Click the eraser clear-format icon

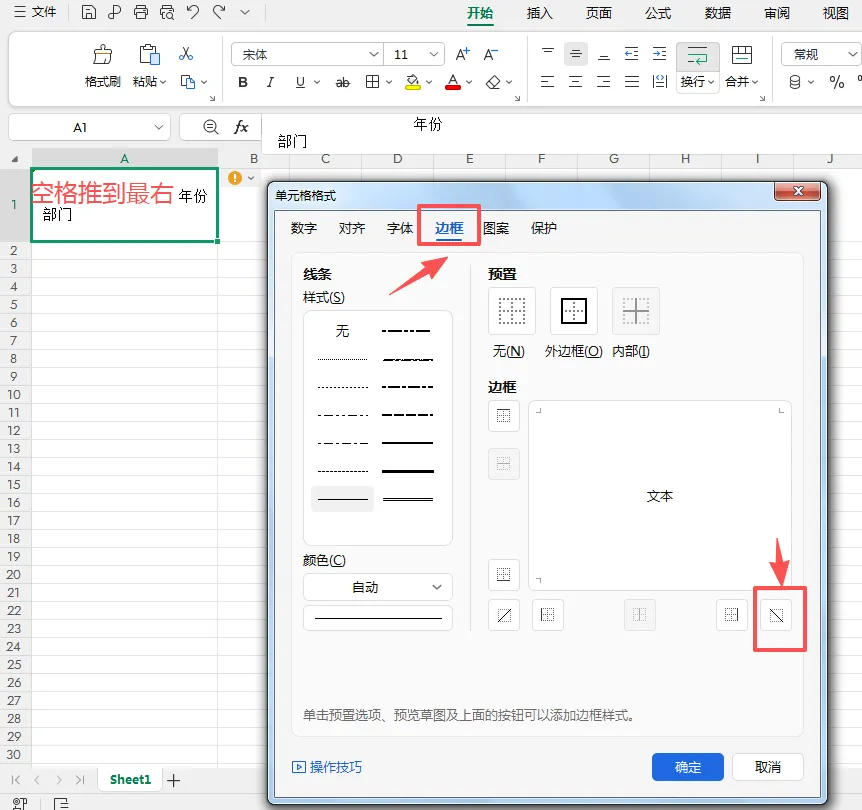pyautogui.click(x=493, y=82)
